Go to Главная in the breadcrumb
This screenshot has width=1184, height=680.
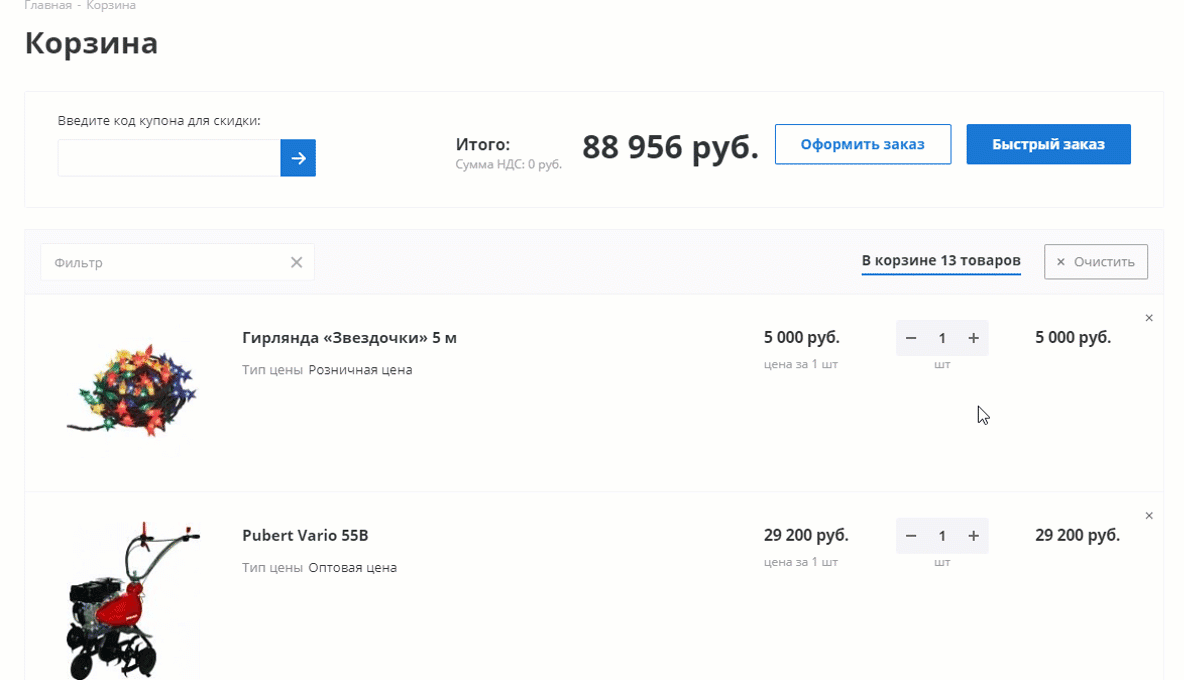point(47,6)
